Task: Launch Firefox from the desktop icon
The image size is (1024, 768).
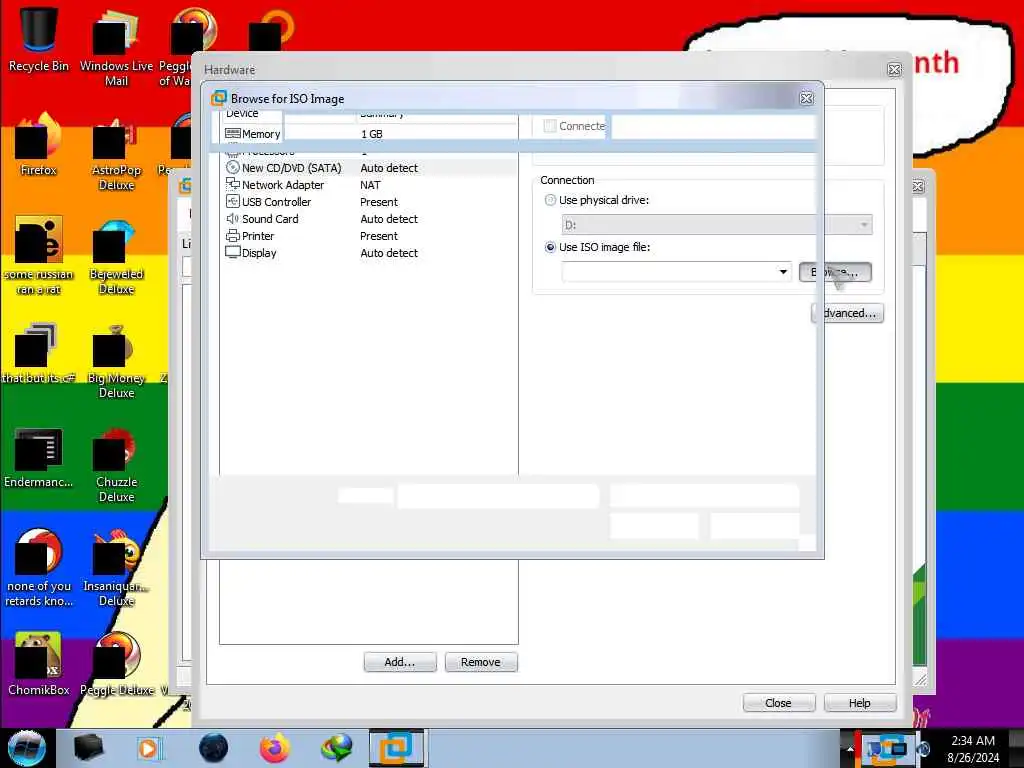Action: pos(39,145)
